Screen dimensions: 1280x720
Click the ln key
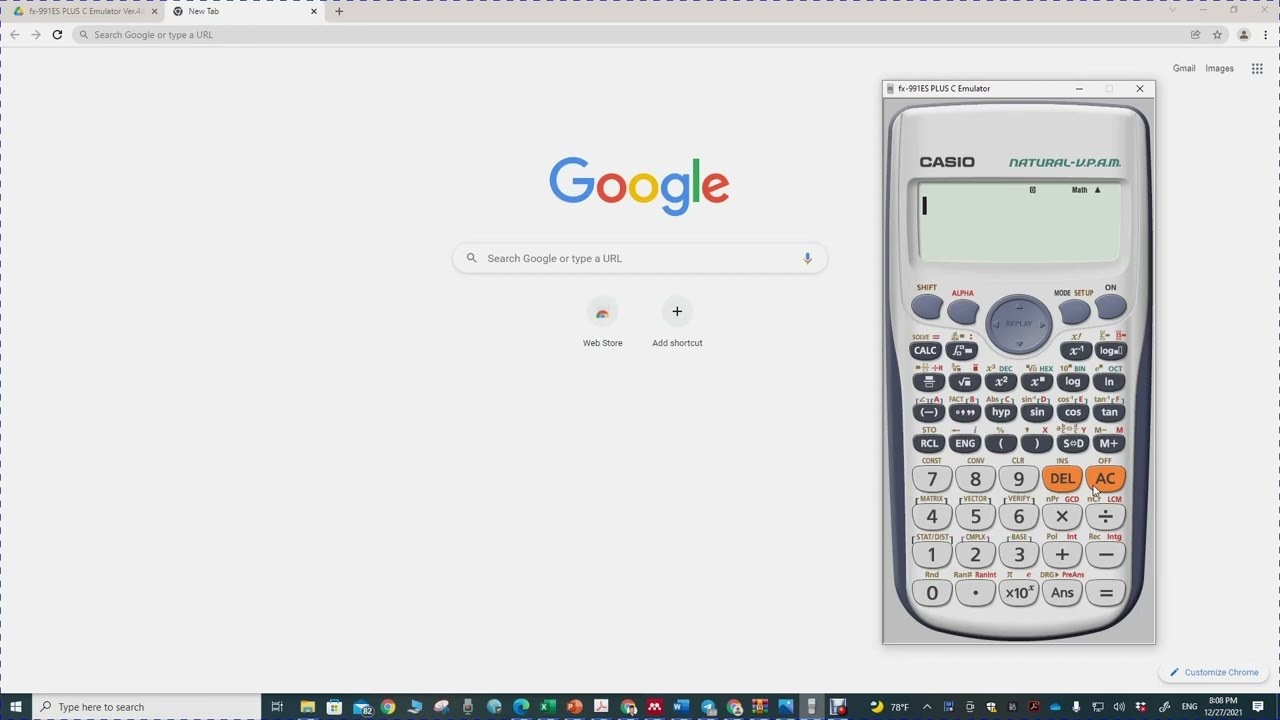click(x=1109, y=382)
